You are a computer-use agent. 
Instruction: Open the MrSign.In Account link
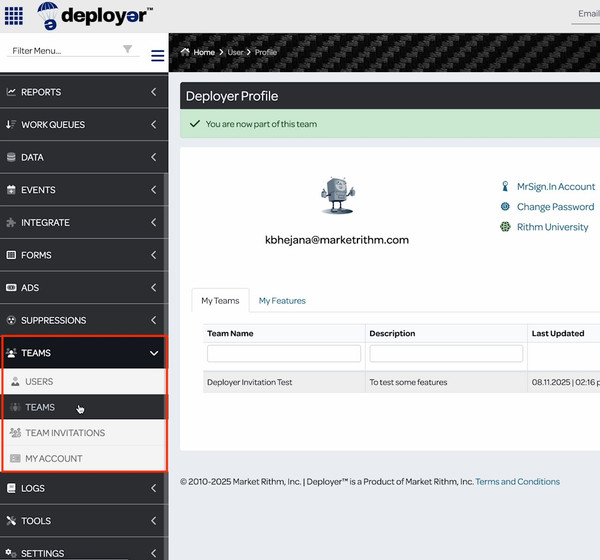tap(556, 186)
